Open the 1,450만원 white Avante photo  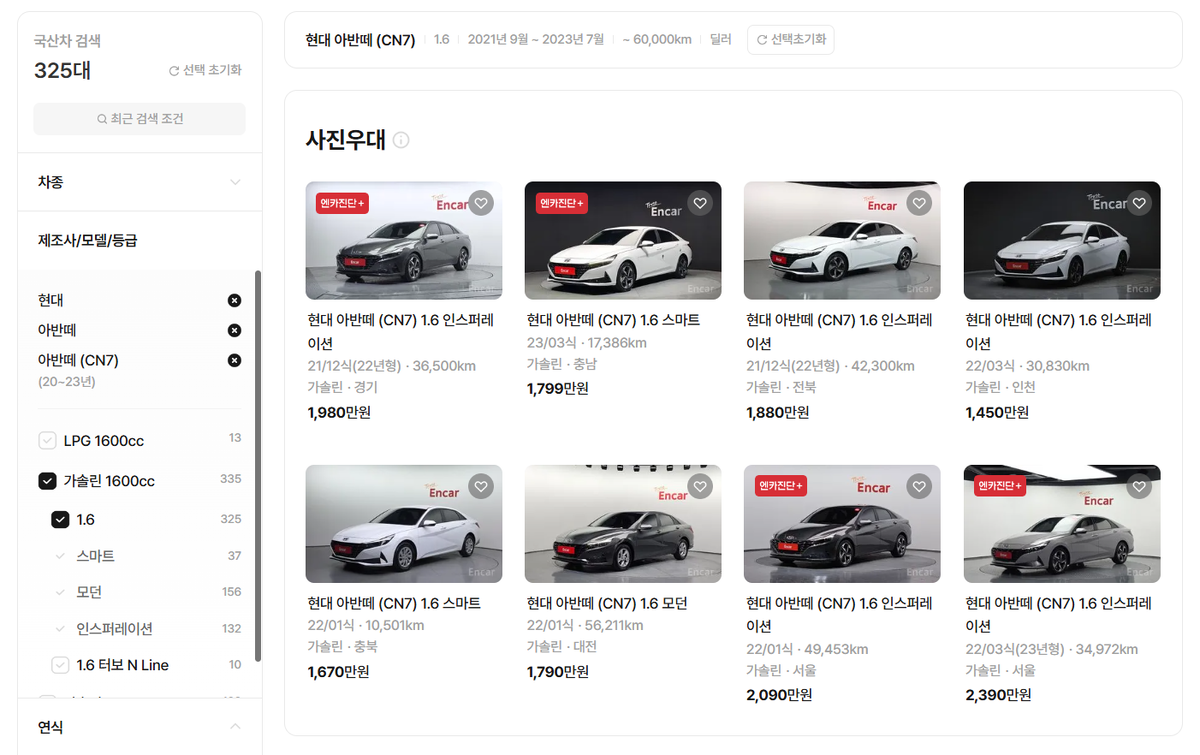[1062, 240]
